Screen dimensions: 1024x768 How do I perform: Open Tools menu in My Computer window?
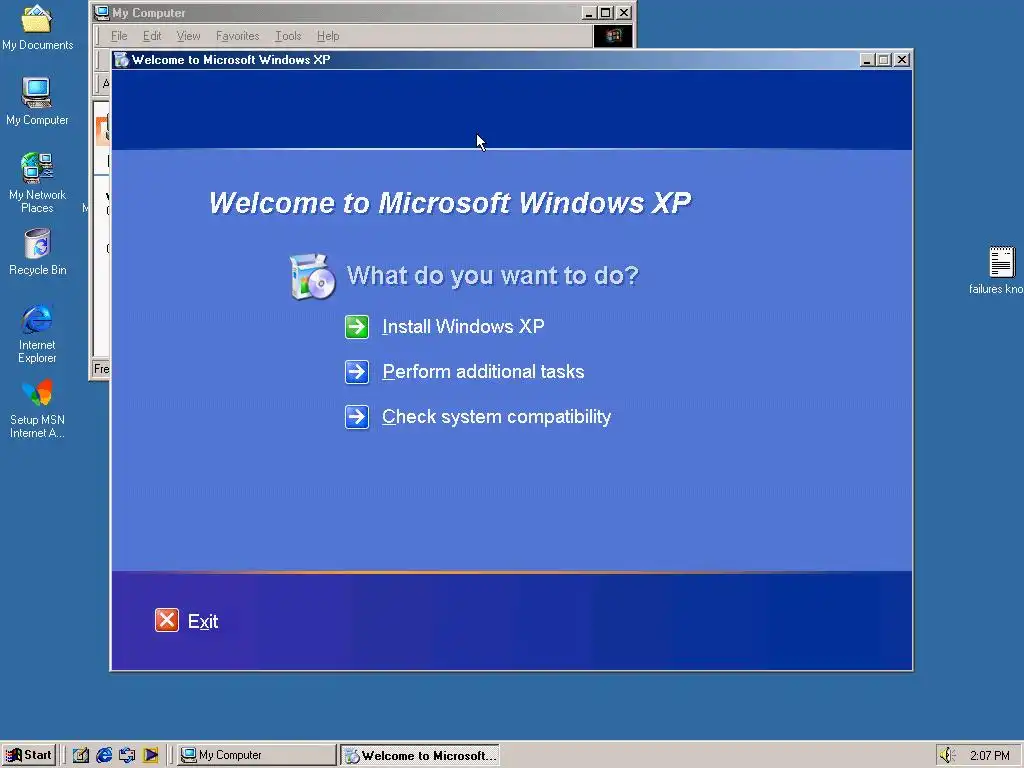pos(288,36)
